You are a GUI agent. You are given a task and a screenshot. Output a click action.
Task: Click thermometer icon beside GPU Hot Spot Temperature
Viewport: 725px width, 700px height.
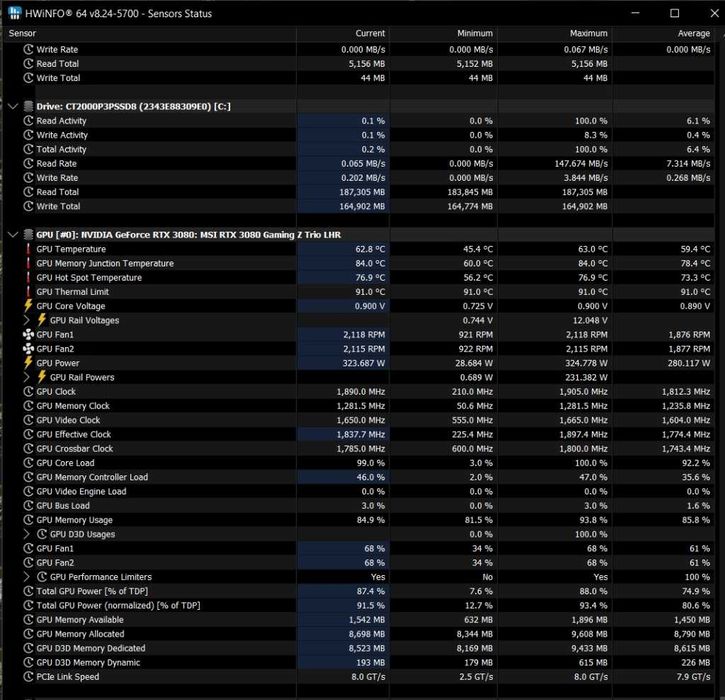28,277
